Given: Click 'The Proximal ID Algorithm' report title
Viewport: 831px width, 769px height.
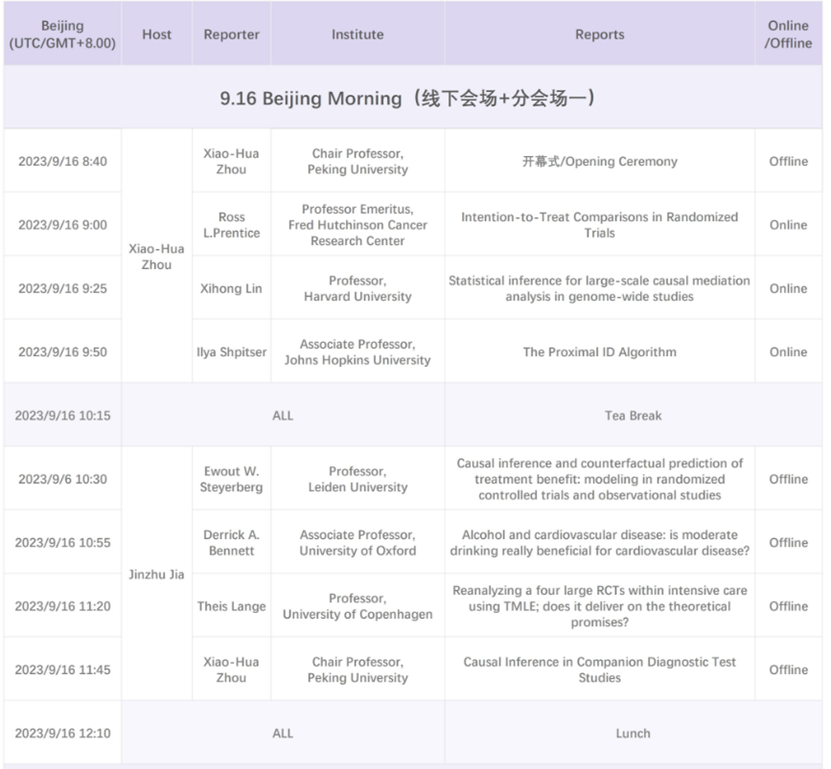Looking at the screenshot, I should (599, 352).
